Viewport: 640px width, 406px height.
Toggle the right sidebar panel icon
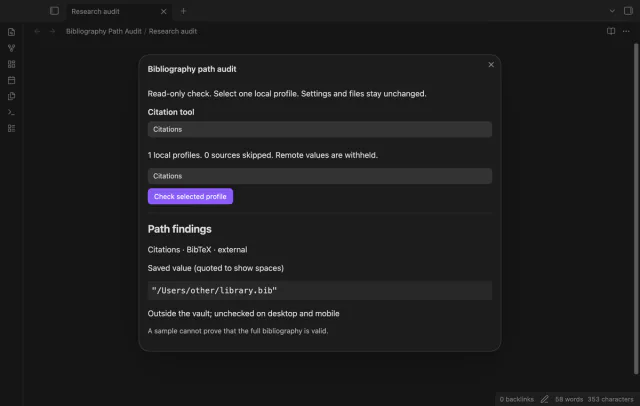[x=628, y=11]
